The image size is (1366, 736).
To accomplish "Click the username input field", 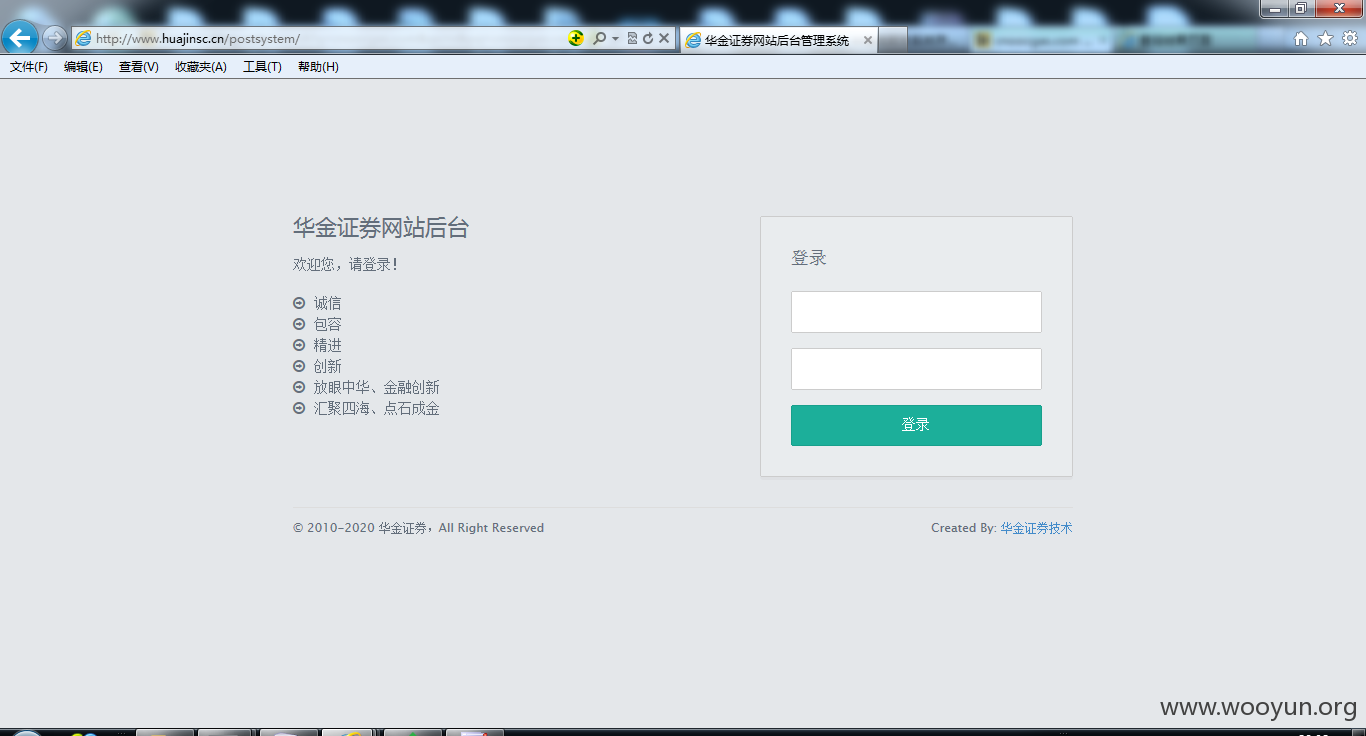I will pos(916,312).
